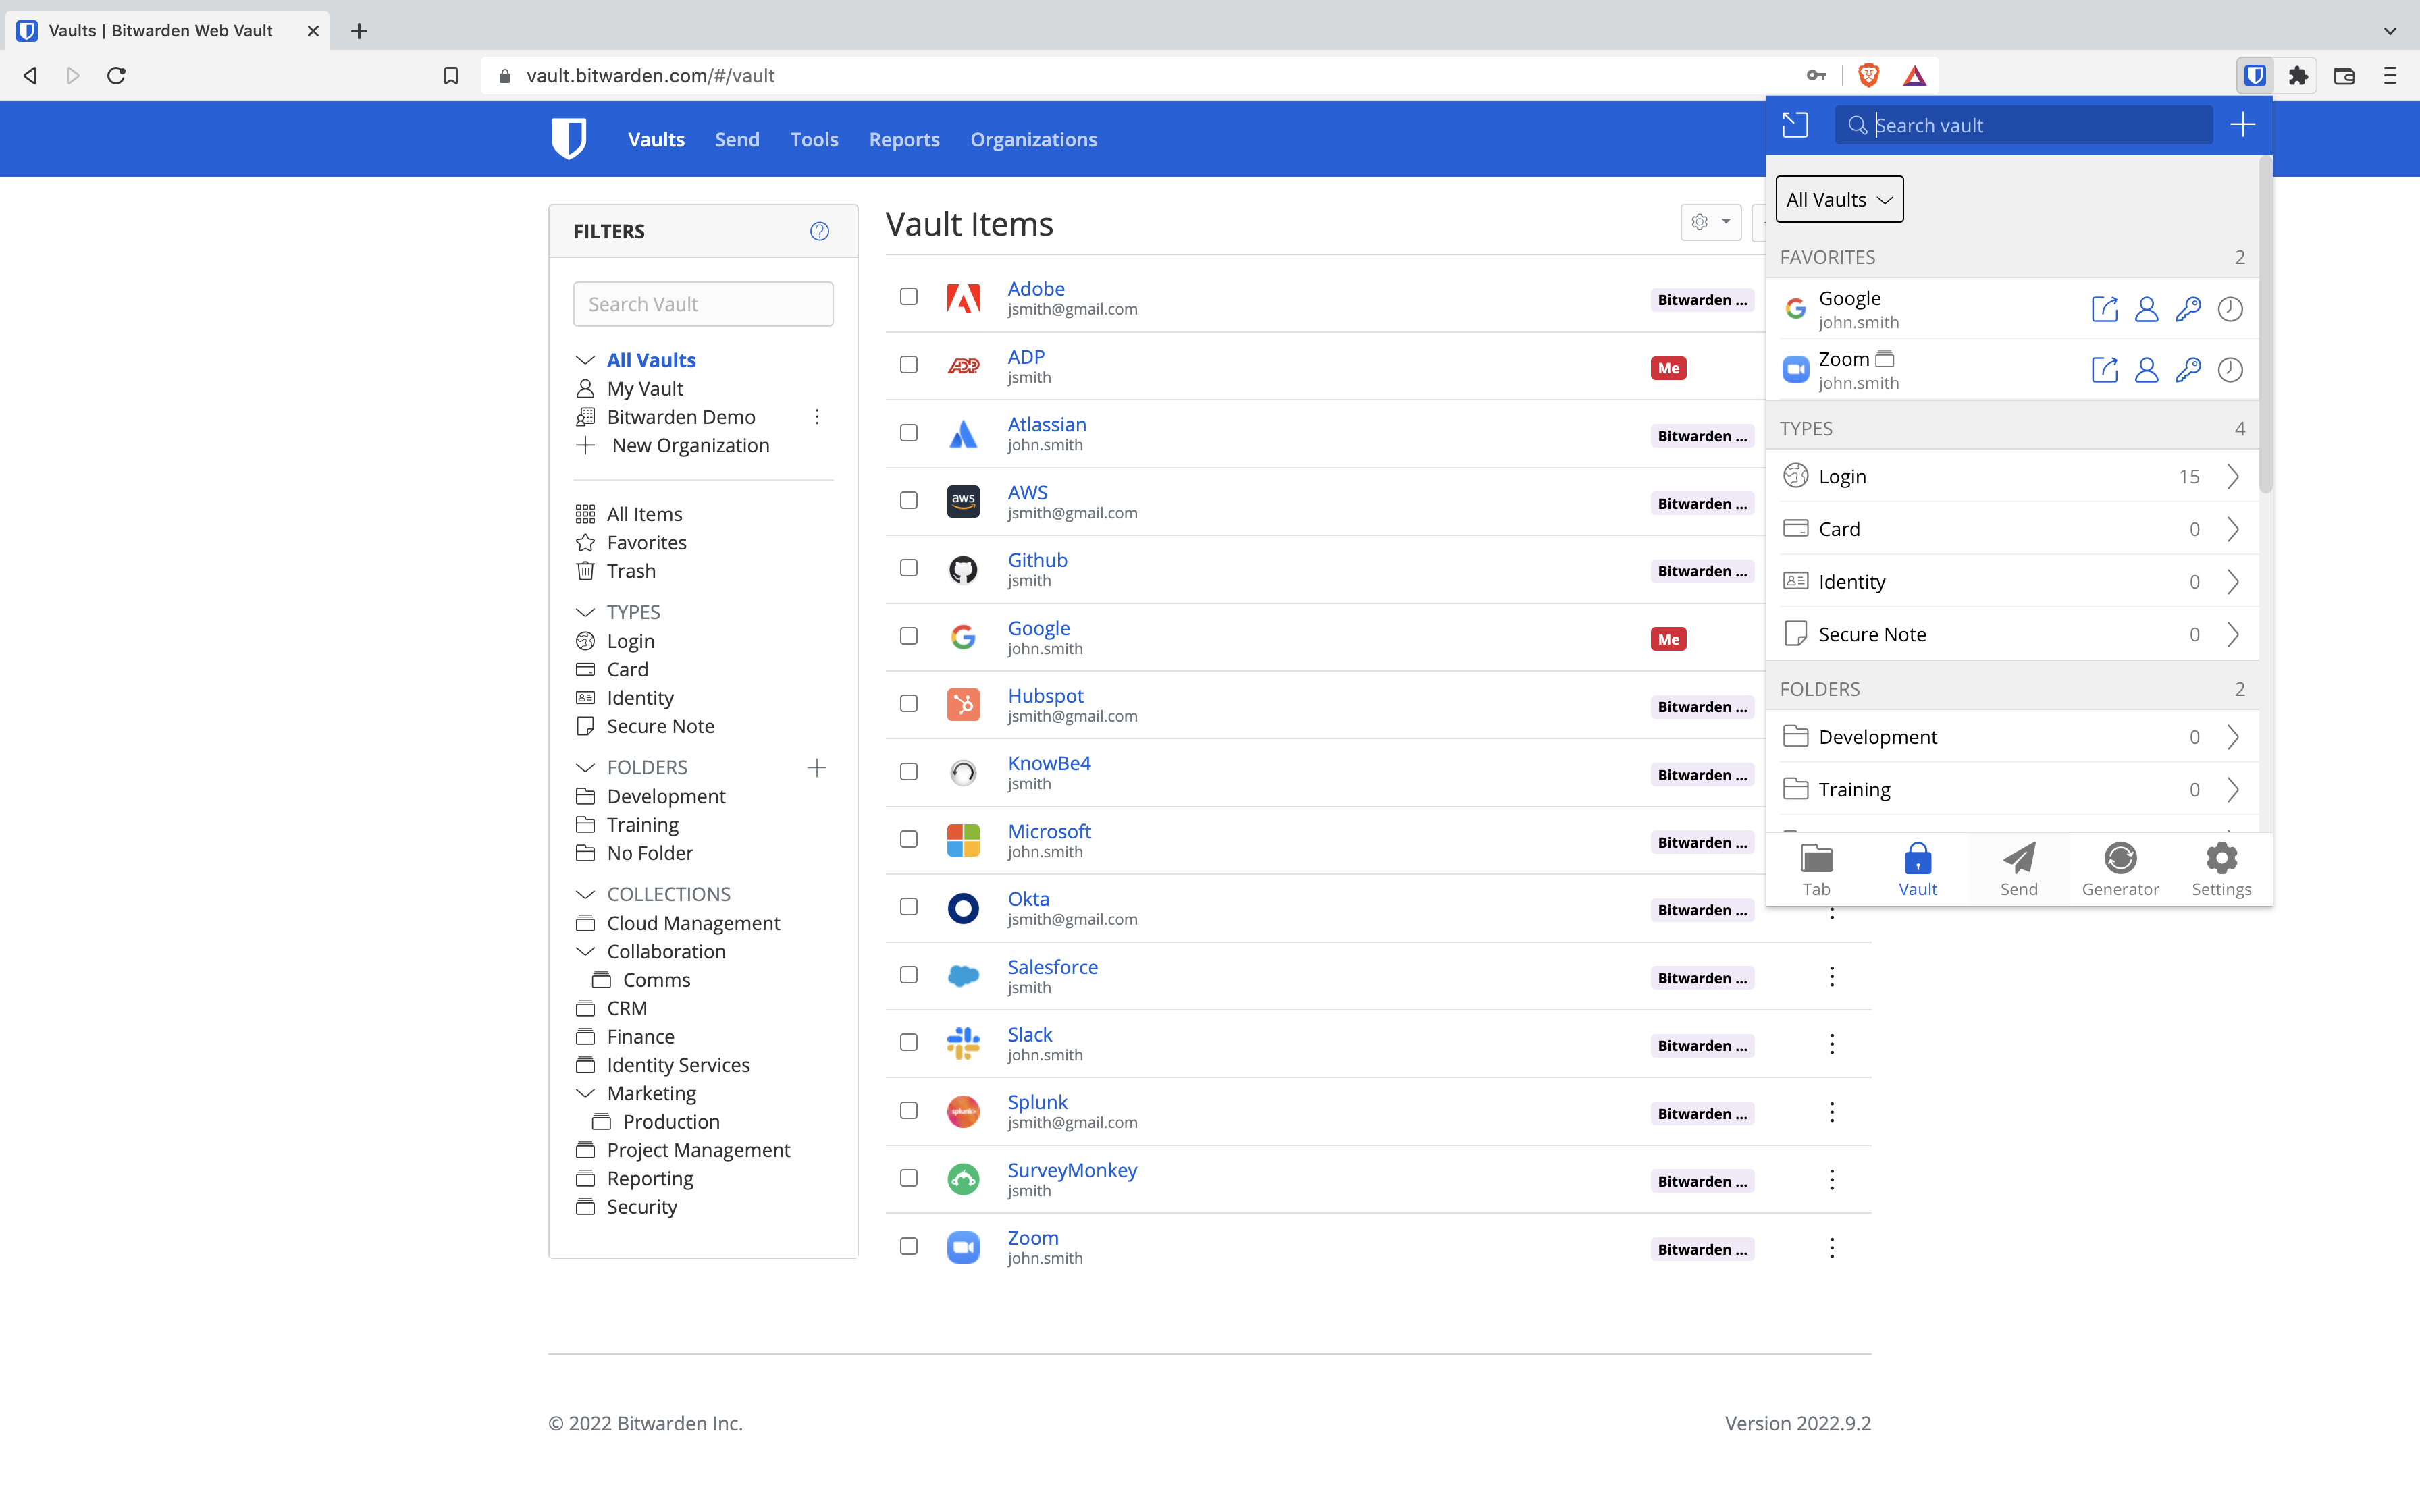The height and width of the screenshot is (1512, 2420).
Task: Check the Adobe item checkbox
Action: point(908,297)
